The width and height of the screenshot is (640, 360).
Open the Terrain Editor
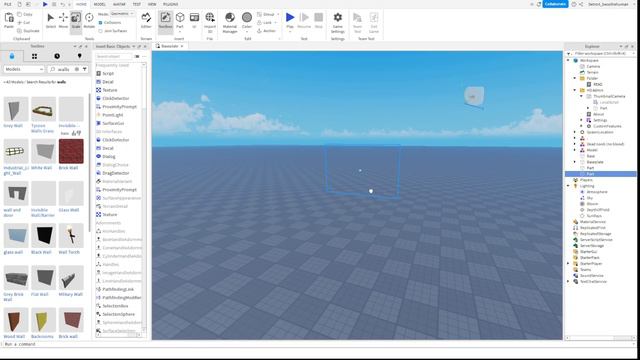point(146,20)
